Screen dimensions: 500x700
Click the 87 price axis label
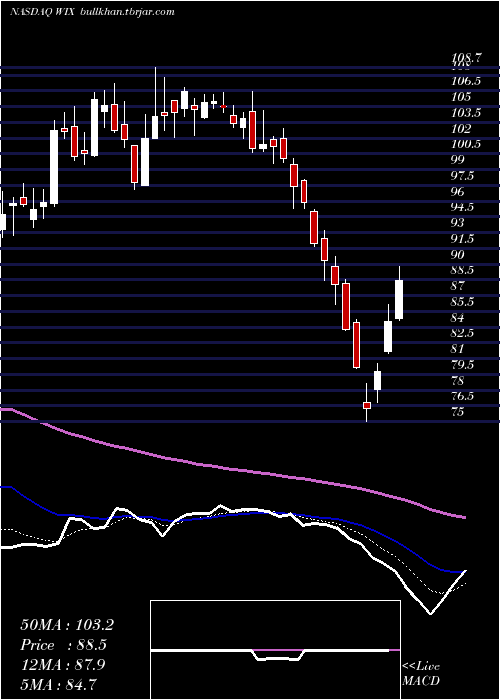click(459, 286)
